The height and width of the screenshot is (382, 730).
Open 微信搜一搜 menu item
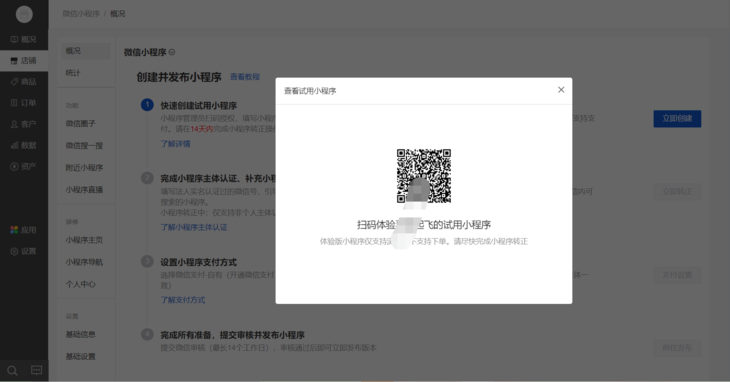[84, 146]
